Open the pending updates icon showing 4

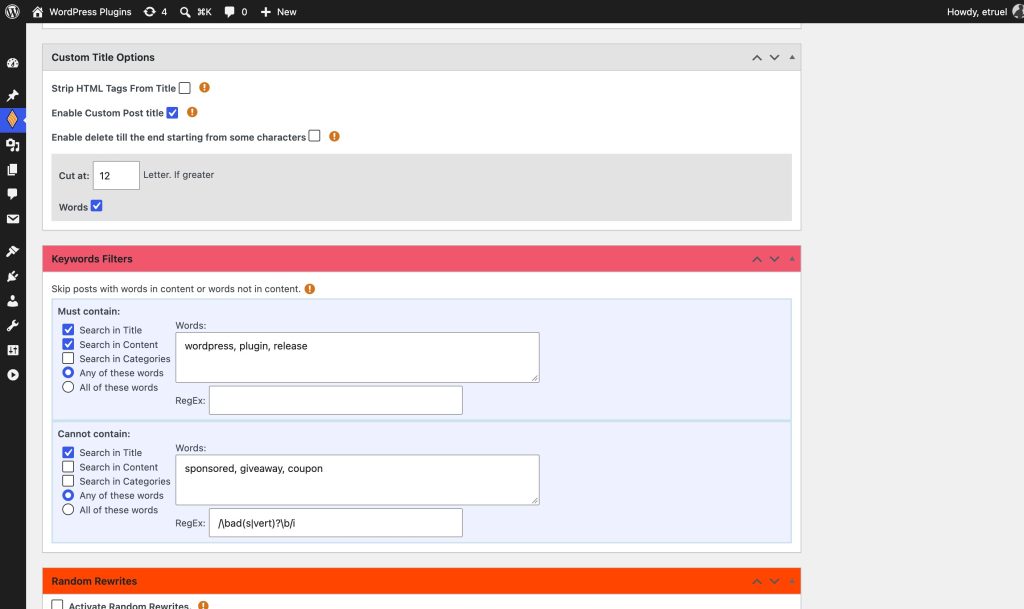click(155, 12)
